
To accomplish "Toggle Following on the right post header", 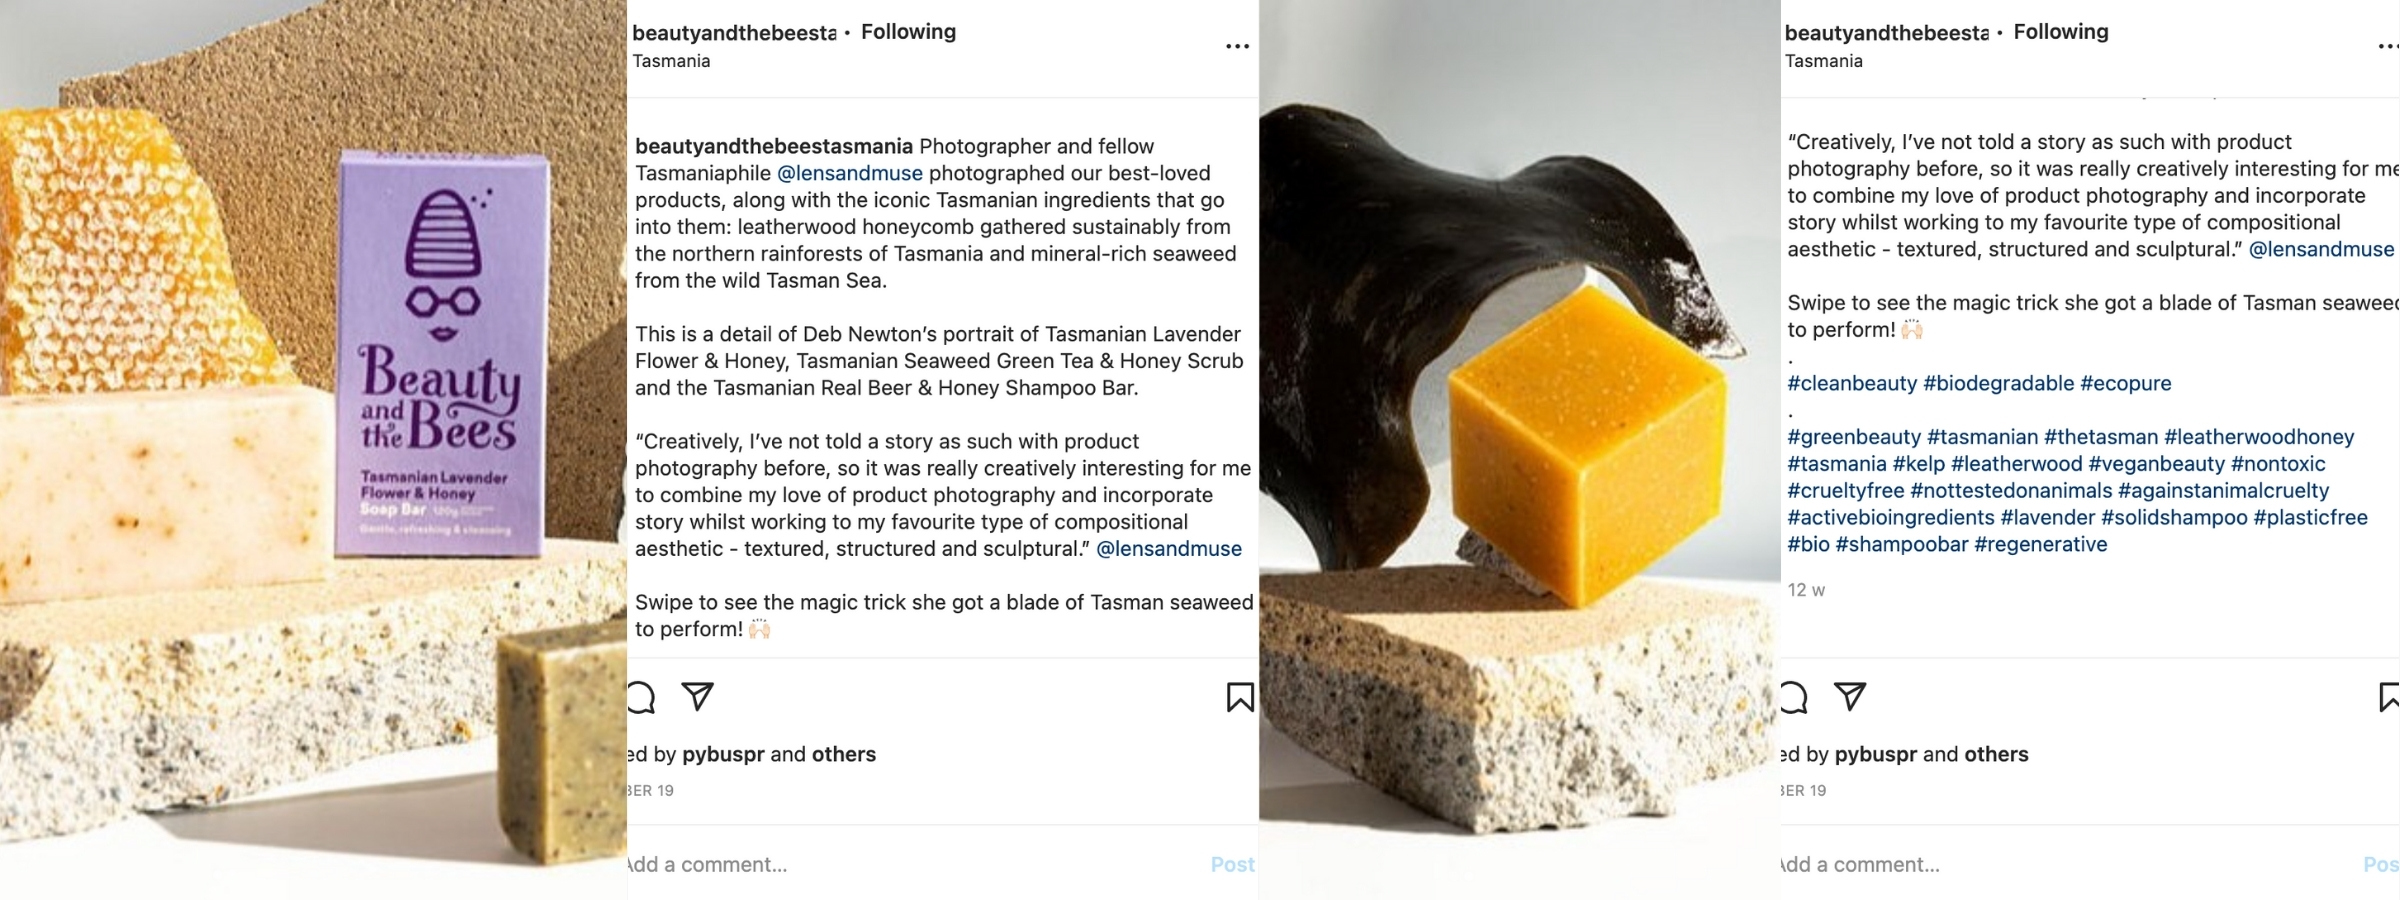I will pyautogui.click(x=2060, y=32).
